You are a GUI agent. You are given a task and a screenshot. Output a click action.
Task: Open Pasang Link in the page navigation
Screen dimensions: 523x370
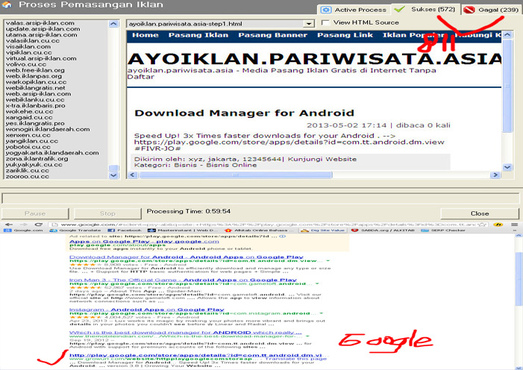click(x=345, y=35)
